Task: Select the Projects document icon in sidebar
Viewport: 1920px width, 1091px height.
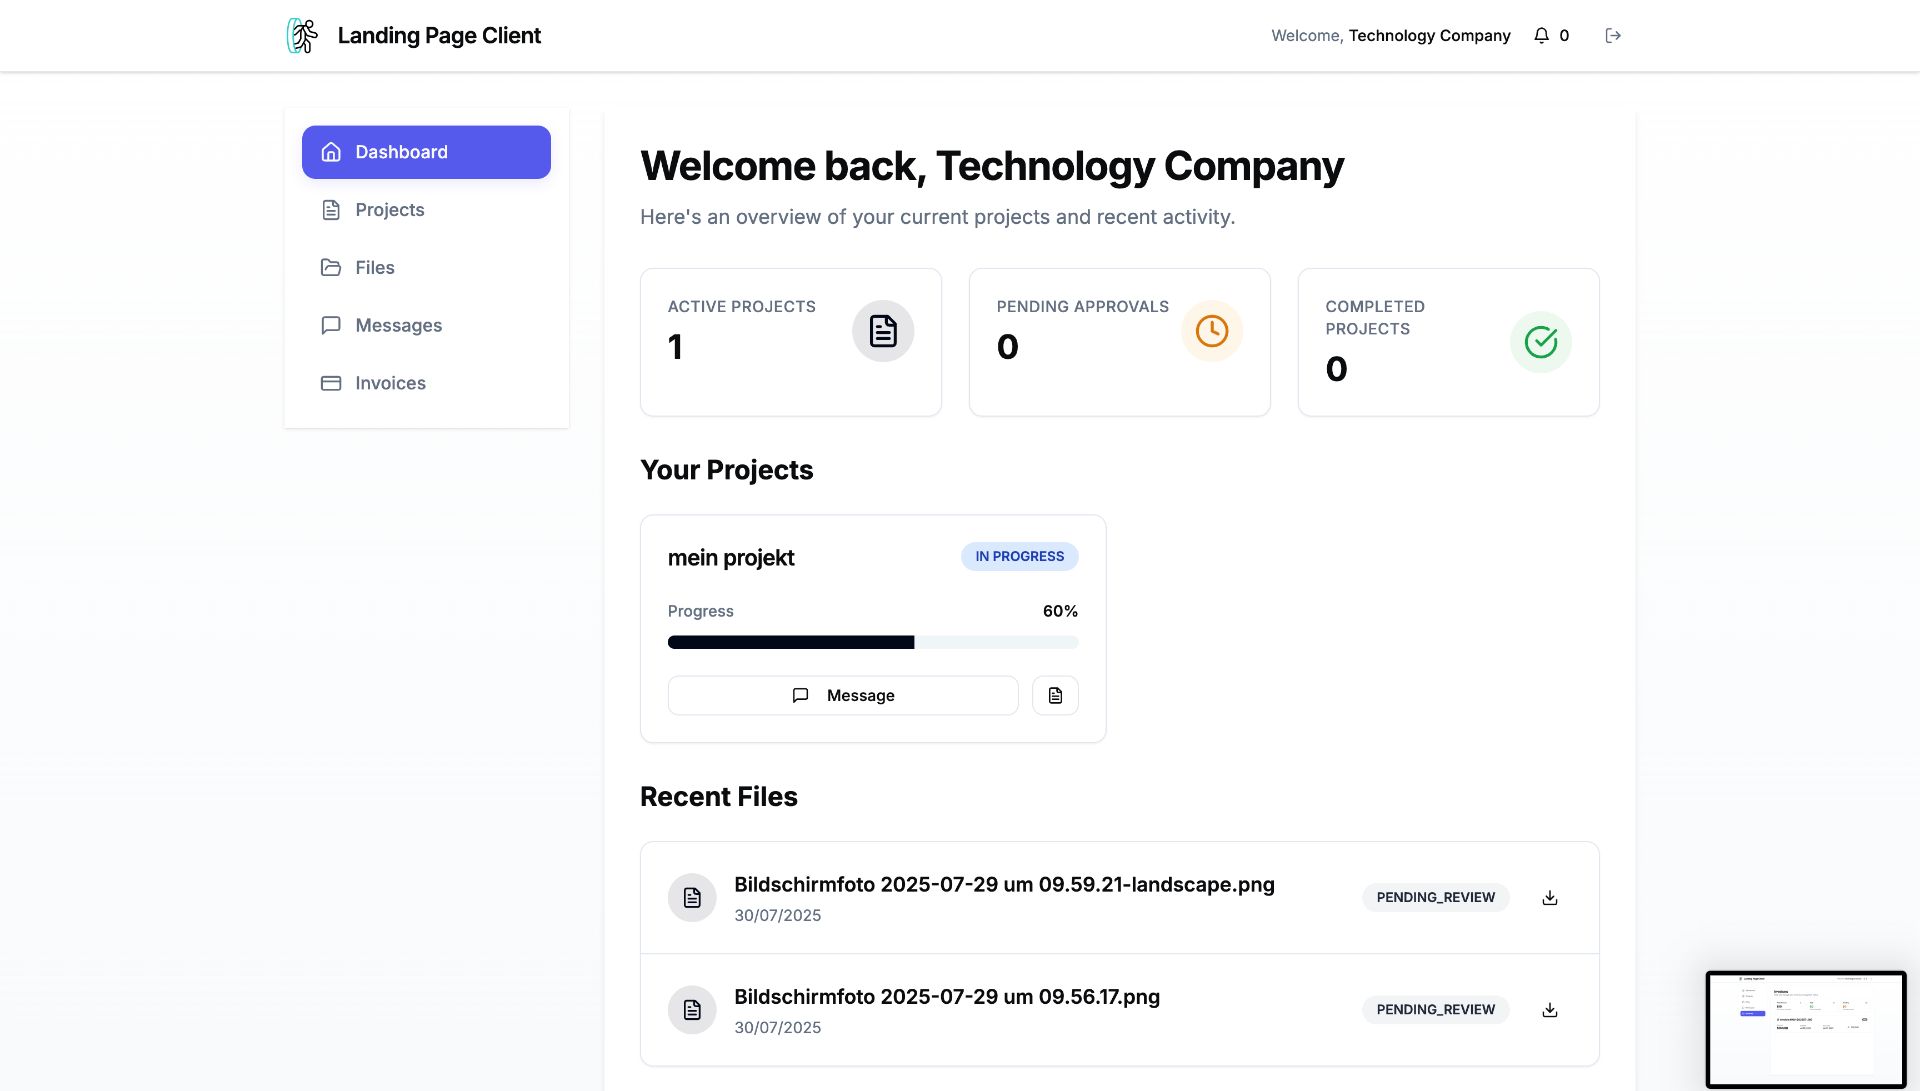Action: pyautogui.click(x=331, y=209)
